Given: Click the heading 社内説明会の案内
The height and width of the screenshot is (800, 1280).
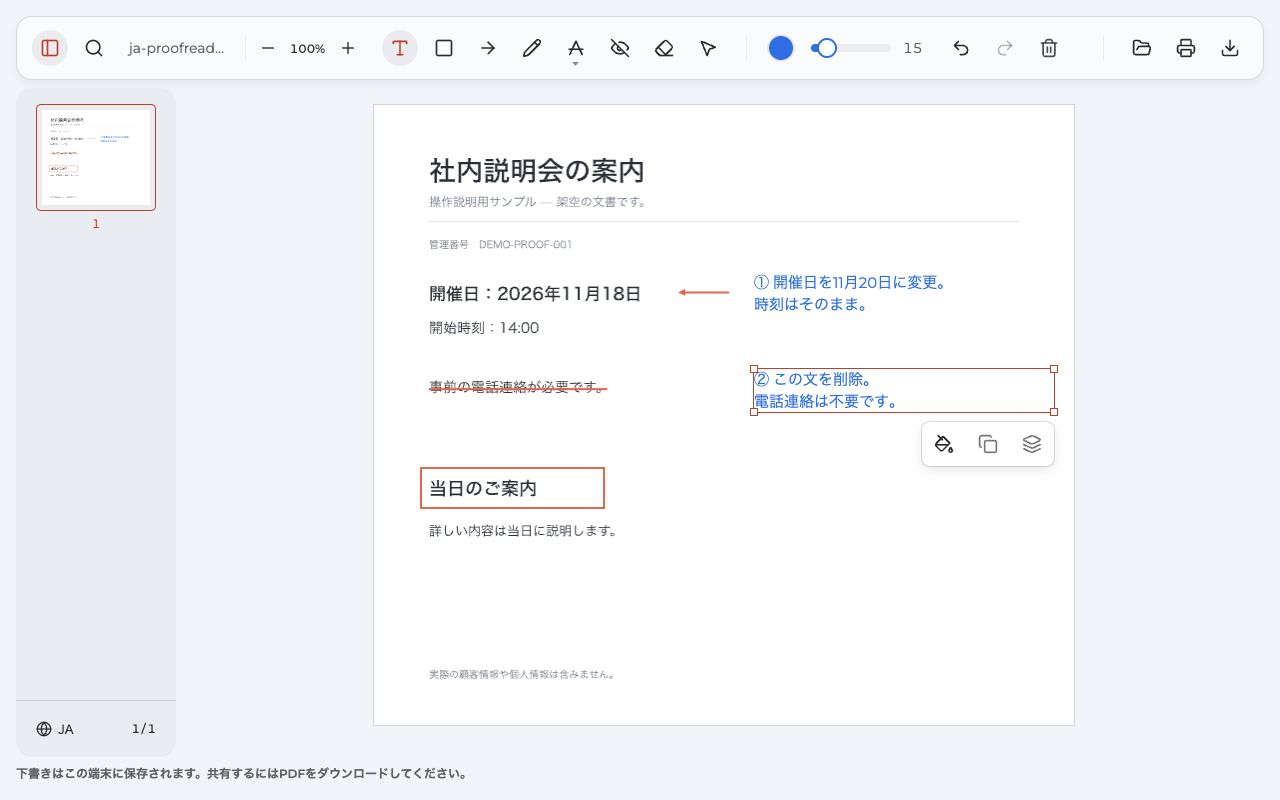Looking at the screenshot, I should click(x=537, y=171).
